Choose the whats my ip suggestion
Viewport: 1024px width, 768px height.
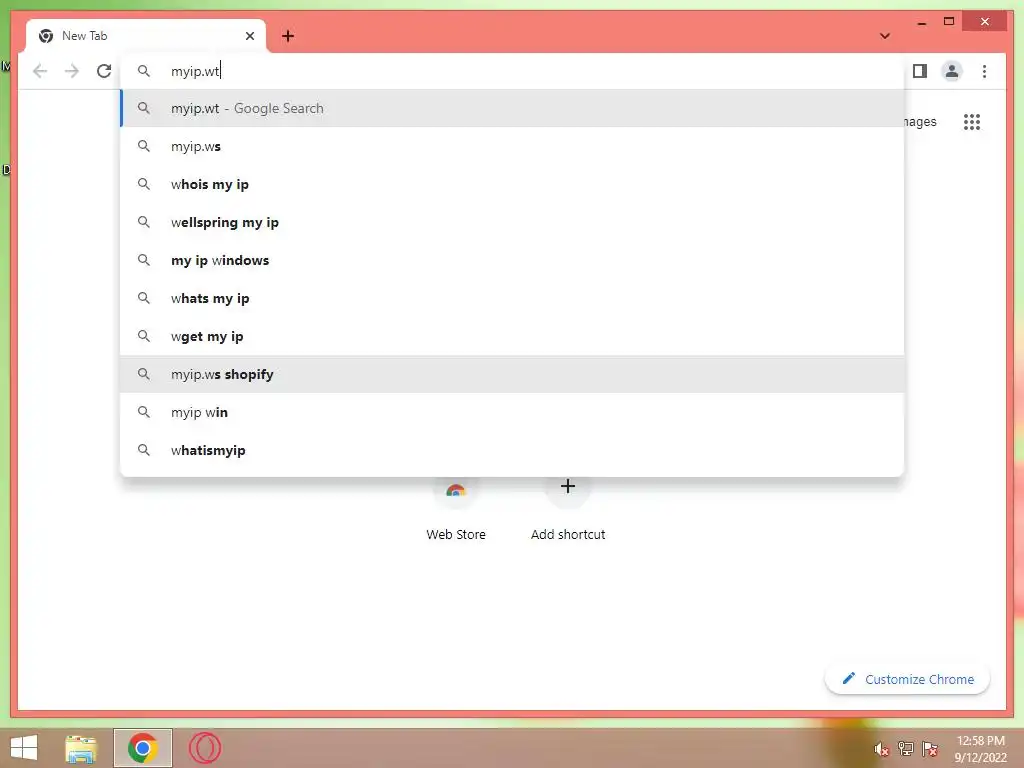513,298
